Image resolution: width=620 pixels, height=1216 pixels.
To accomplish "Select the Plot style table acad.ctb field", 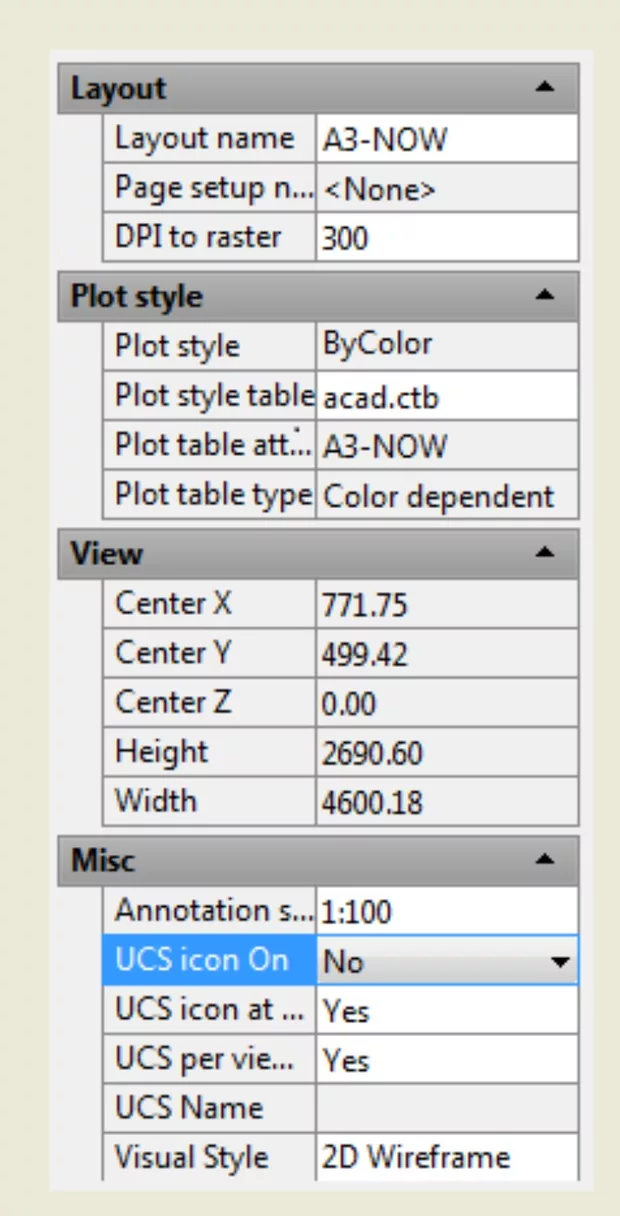I will [446, 397].
